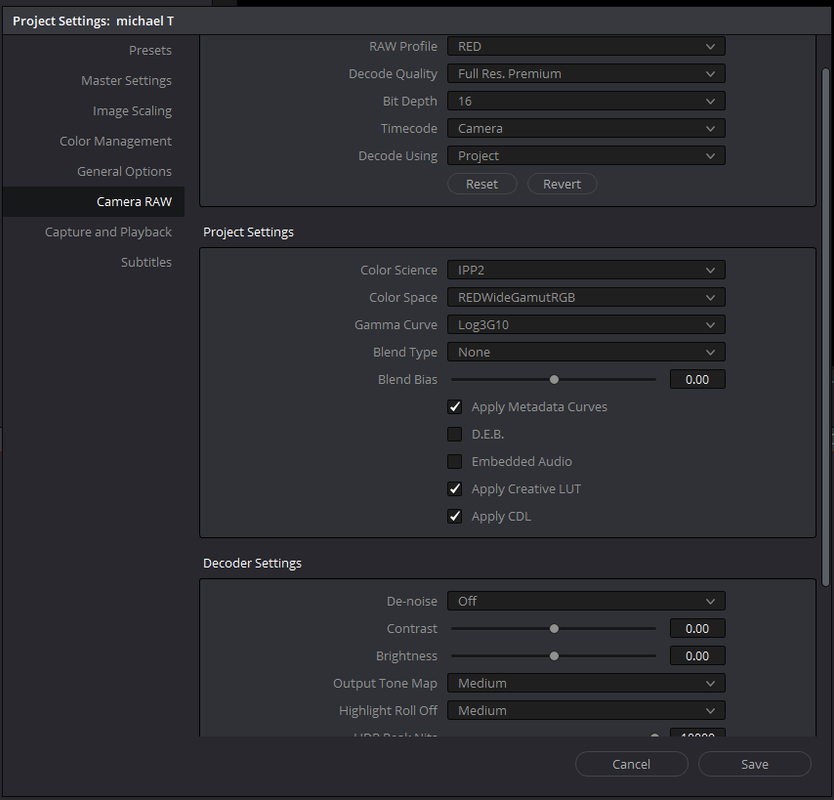Viewport: 834px width, 800px height.
Task: Click the Blend Bias value field
Action: pyautogui.click(x=697, y=379)
